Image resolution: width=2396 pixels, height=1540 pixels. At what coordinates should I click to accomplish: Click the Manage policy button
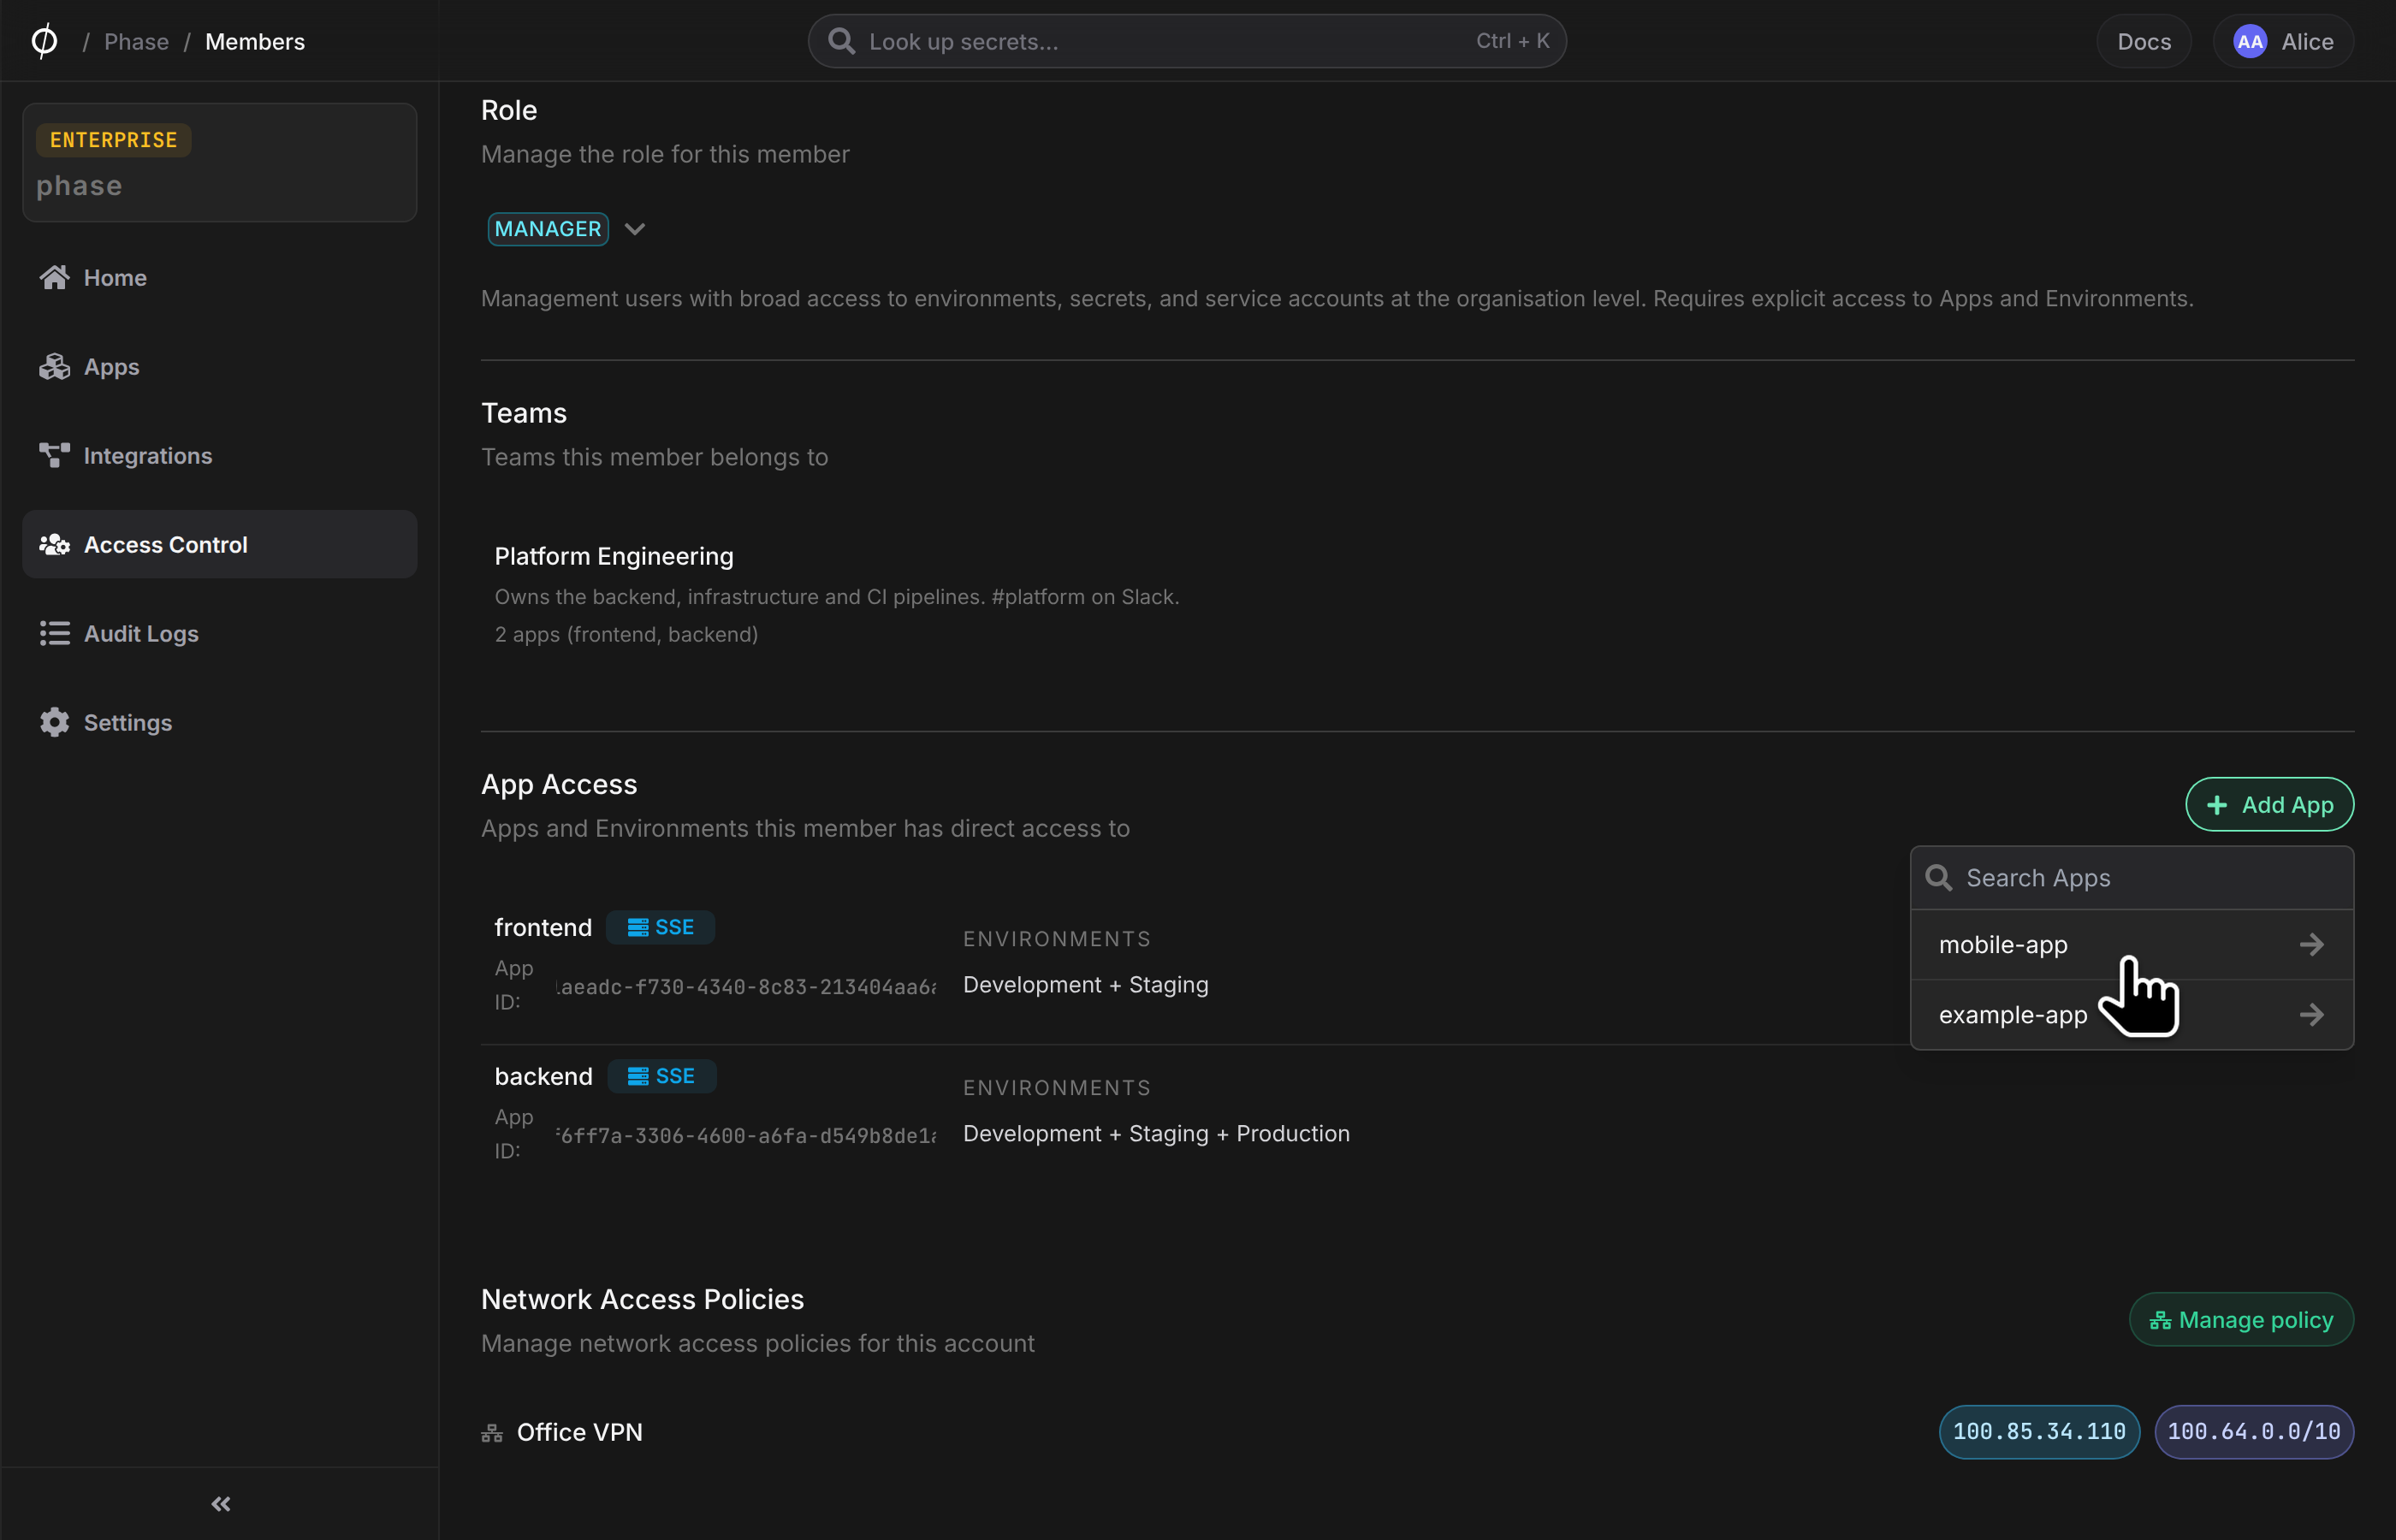[x=2241, y=1319]
